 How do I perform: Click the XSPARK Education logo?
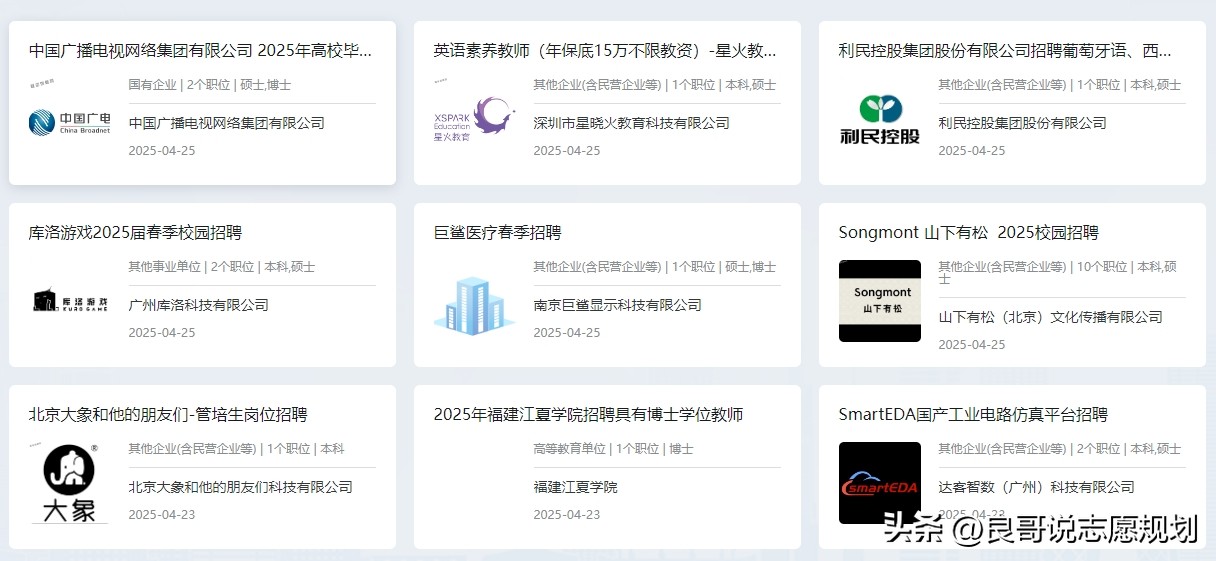(x=474, y=119)
